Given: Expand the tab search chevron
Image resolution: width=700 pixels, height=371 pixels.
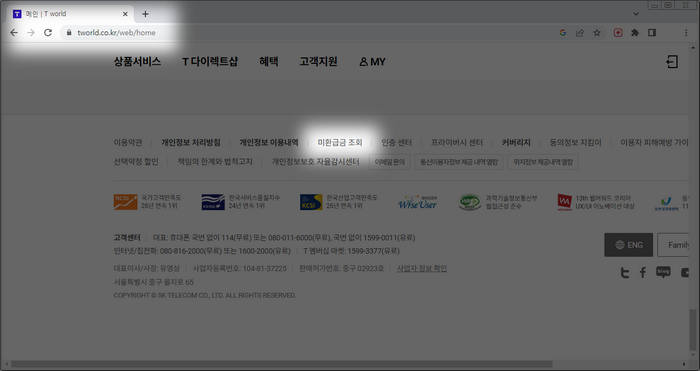Looking at the screenshot, I should (x=636, y=14).
